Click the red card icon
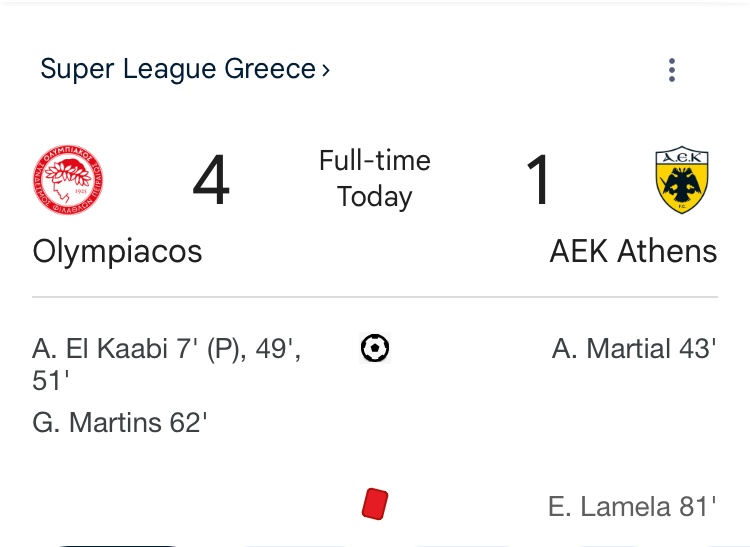The image size is (750, 547). pyautogui.click(x=375, y=503)
